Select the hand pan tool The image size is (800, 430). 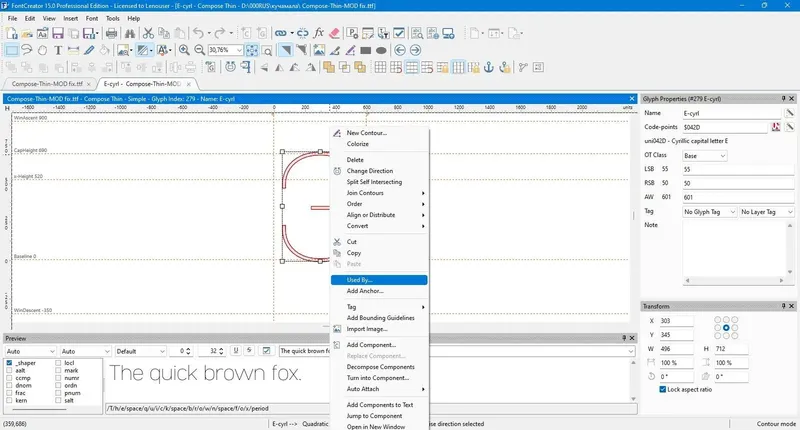[42, 50]
